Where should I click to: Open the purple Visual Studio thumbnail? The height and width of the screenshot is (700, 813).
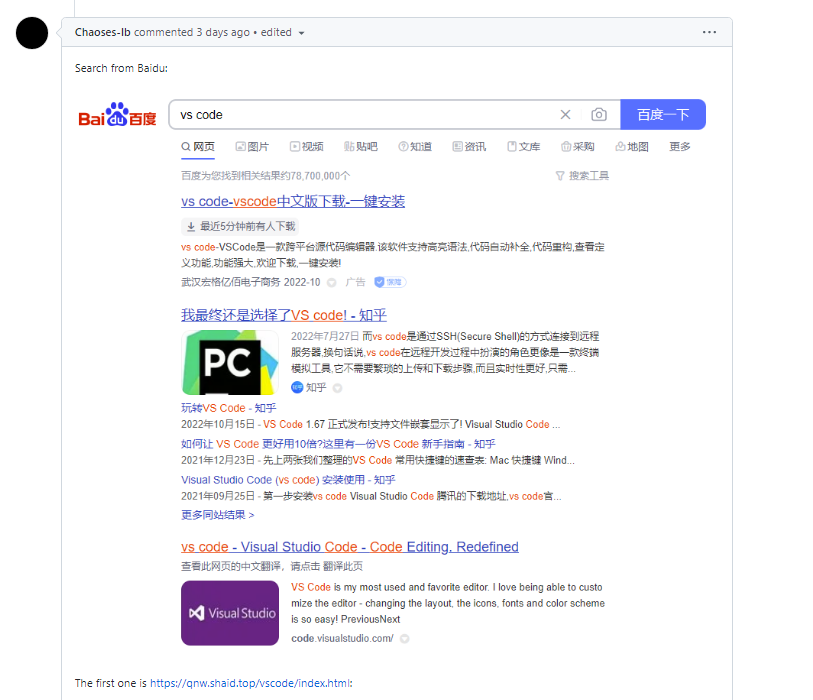pyautogui.click(x=230, y=613)
